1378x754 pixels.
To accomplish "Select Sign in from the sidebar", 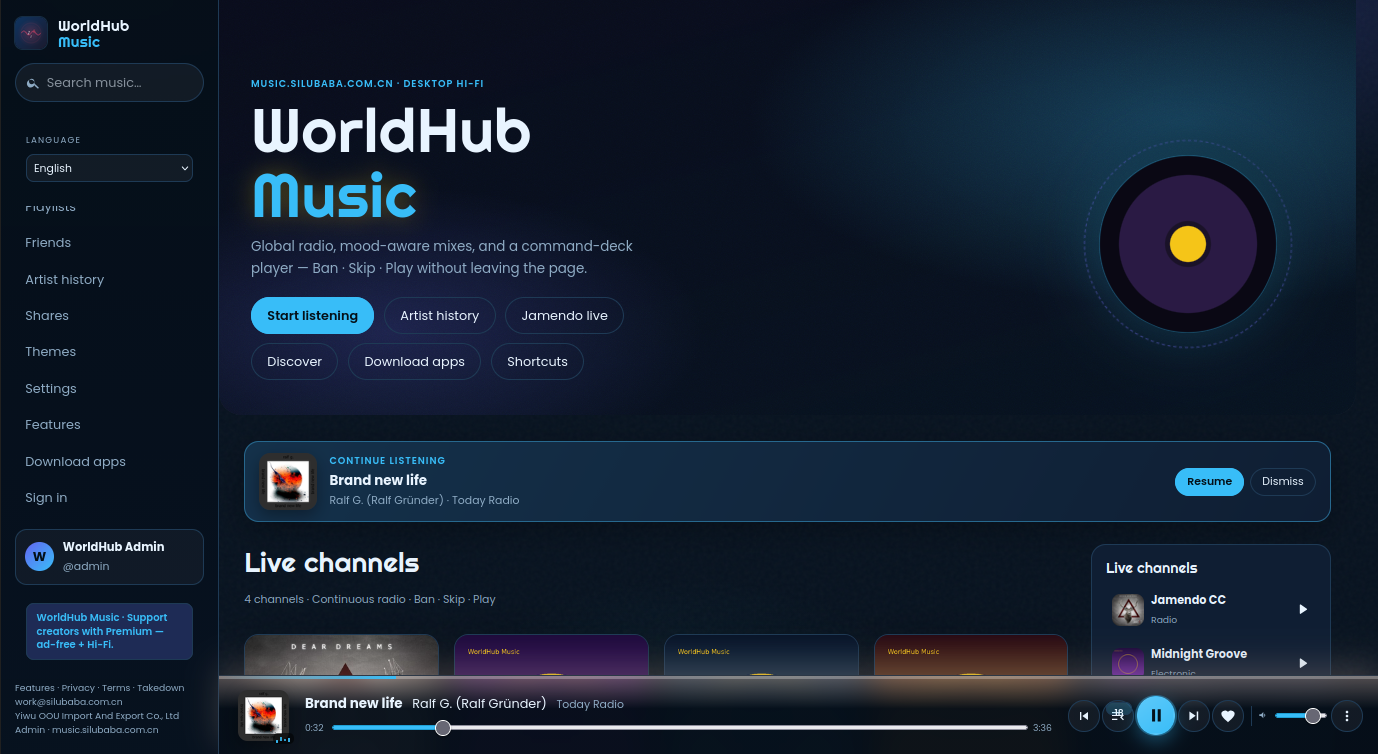I will coord(47,497).
